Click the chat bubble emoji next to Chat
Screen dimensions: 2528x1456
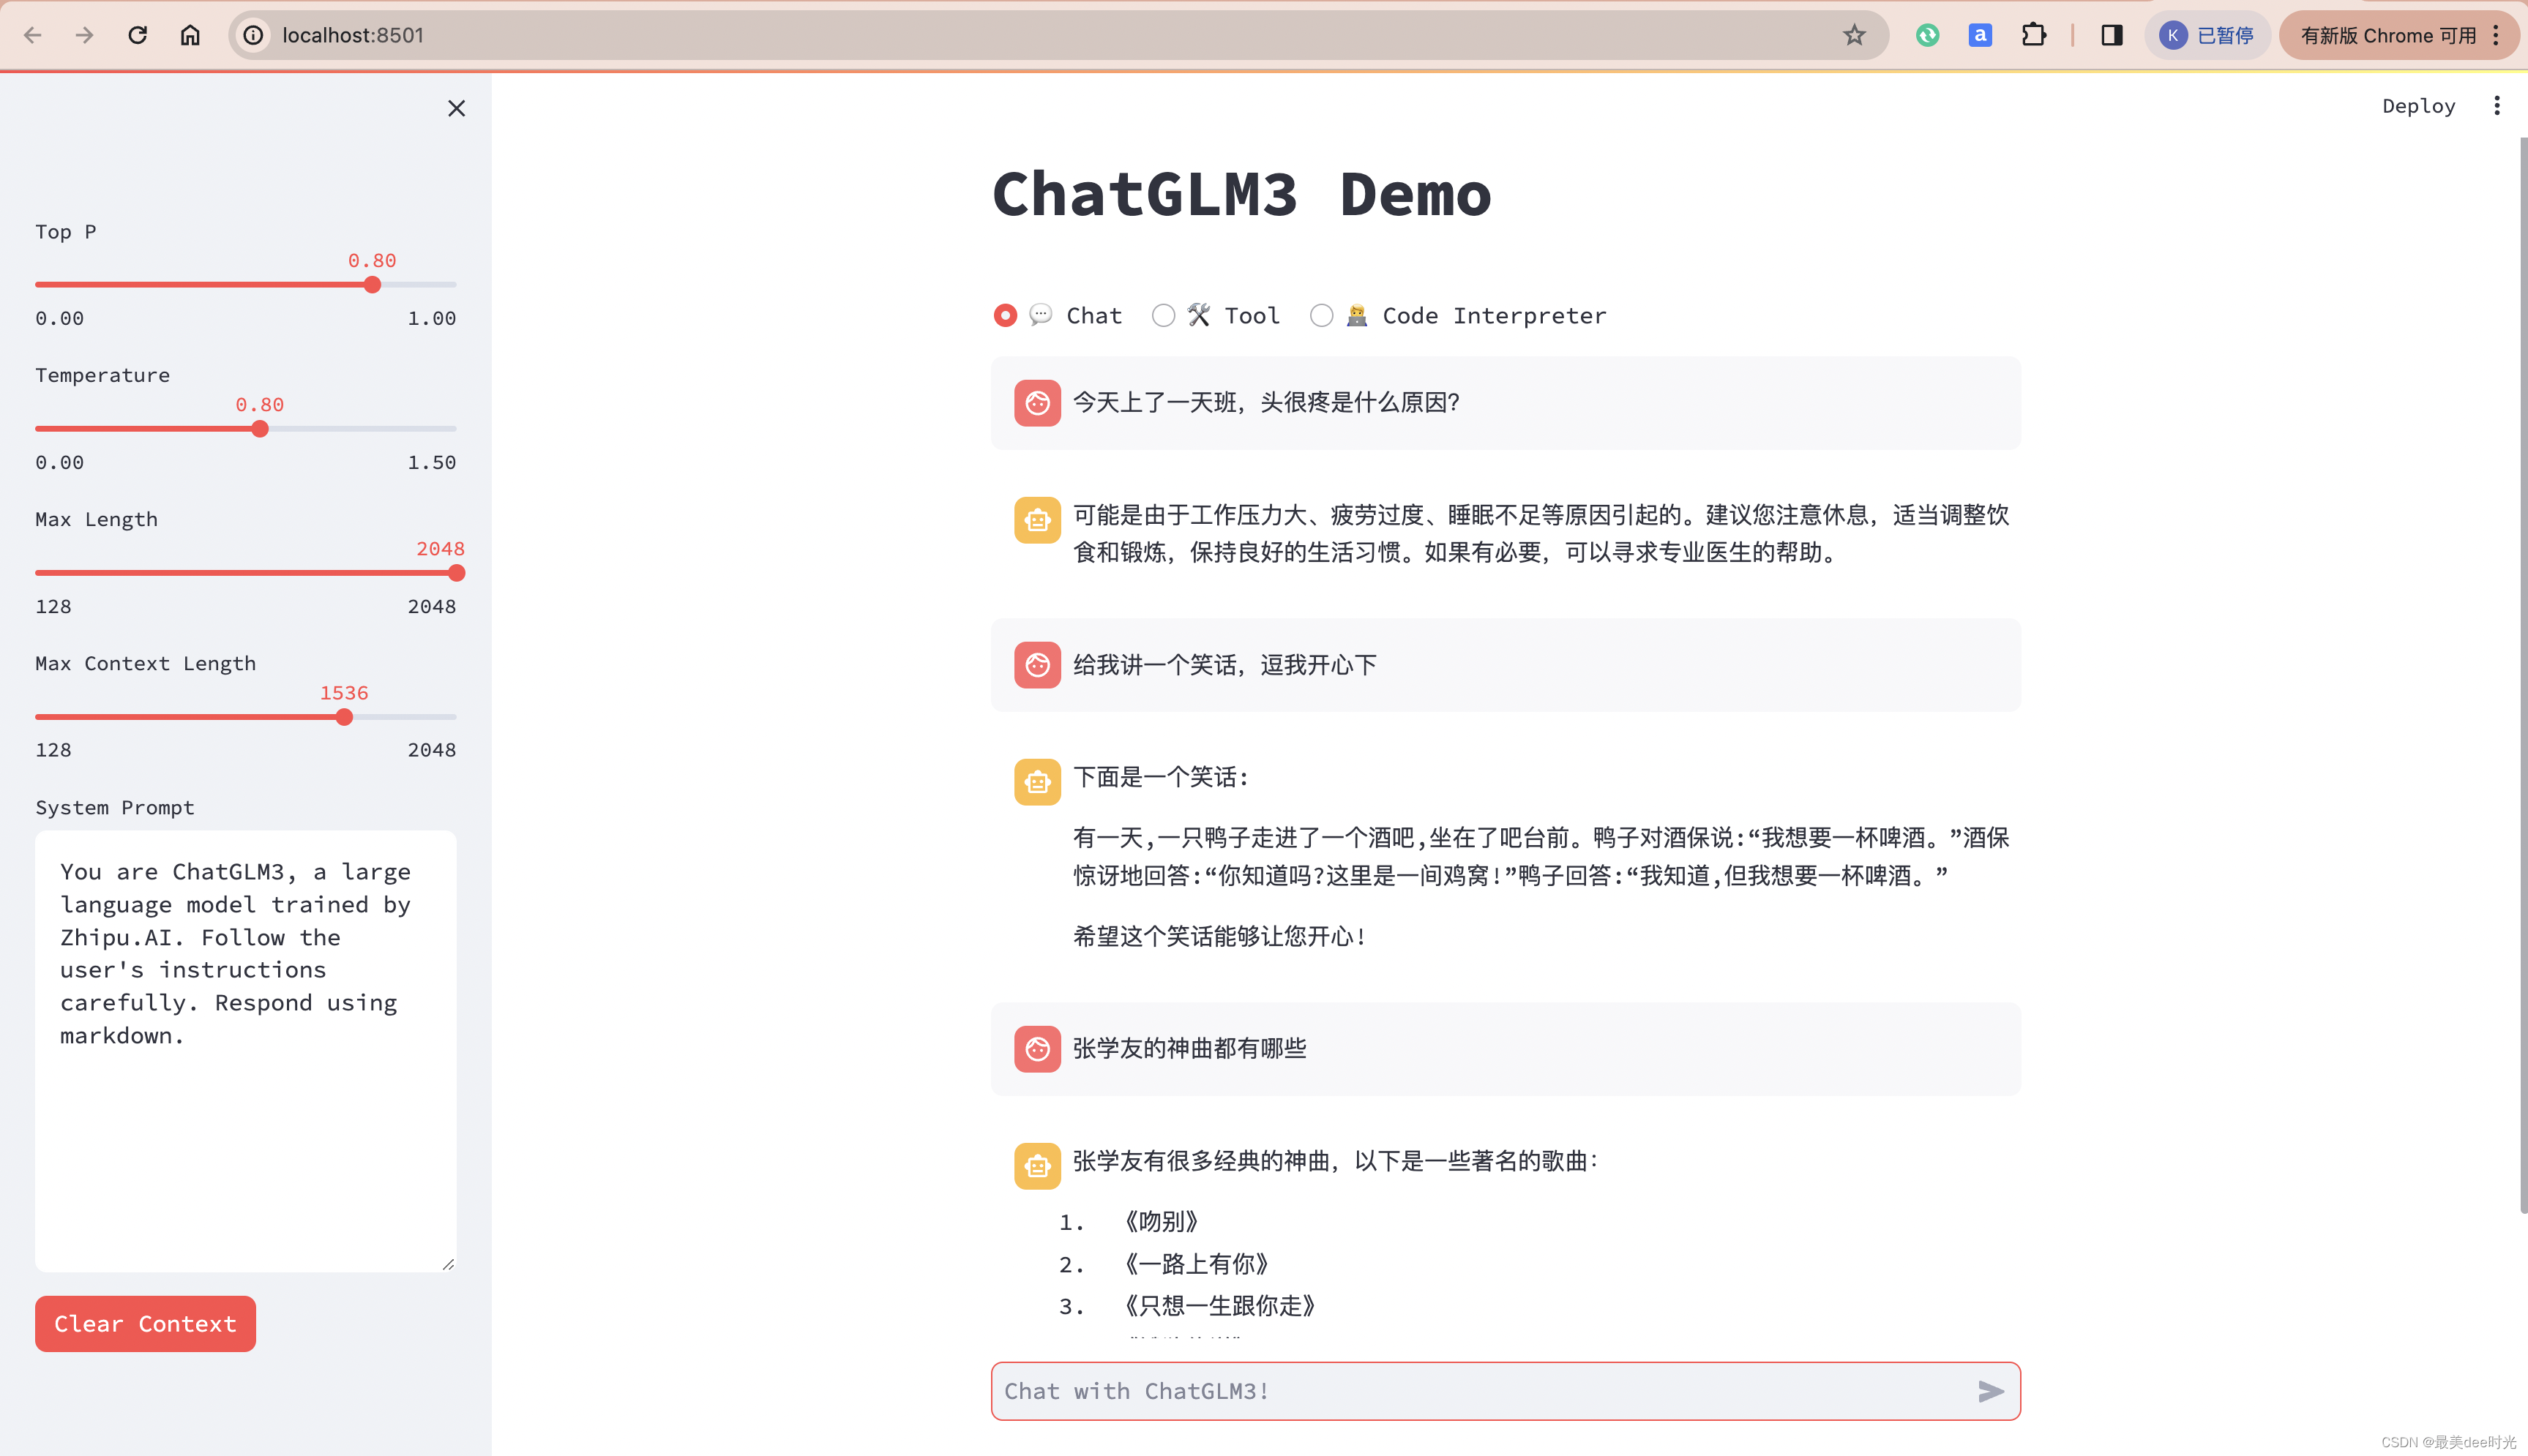pyautogui.click(x=1041, y=315)
